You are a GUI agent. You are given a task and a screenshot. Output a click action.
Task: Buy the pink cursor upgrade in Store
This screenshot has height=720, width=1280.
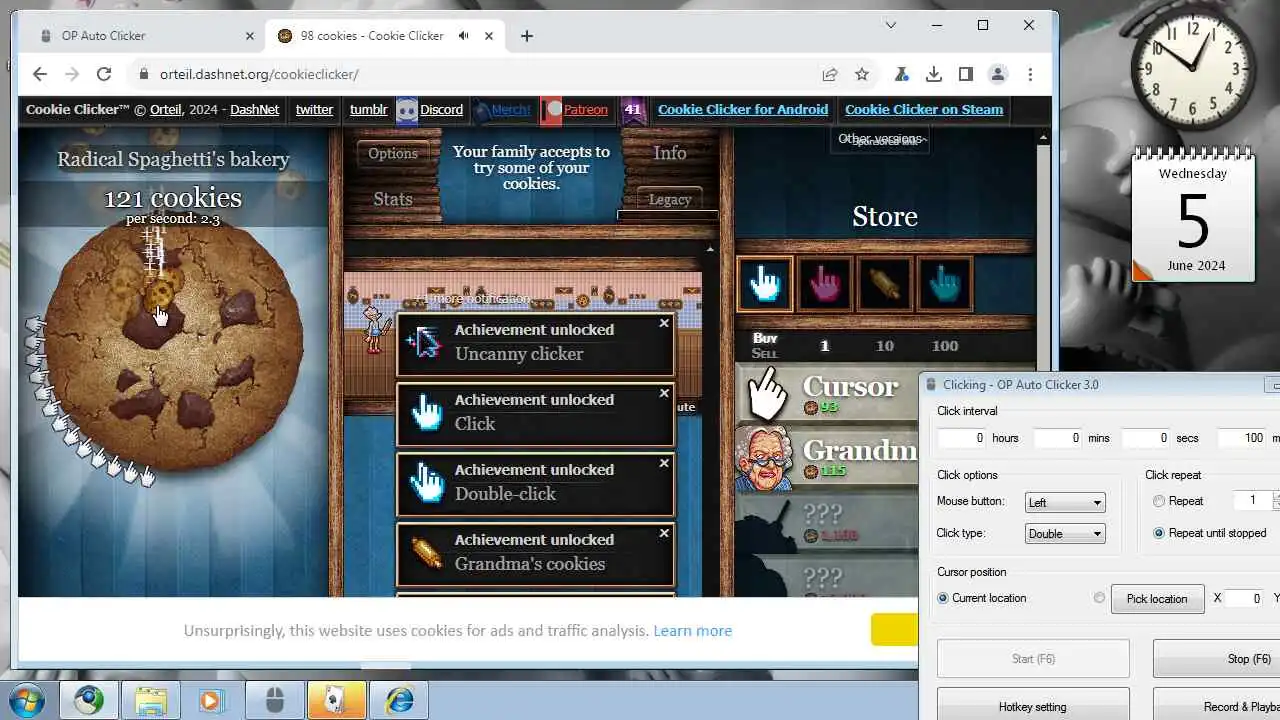coord(825,285)
